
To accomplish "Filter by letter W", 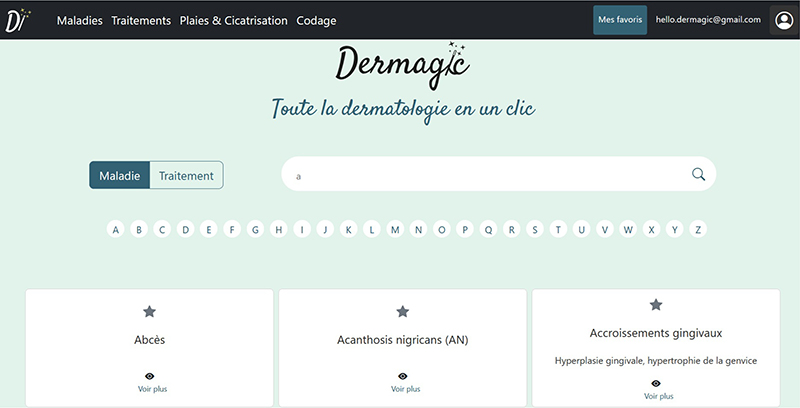I will (628, 230).
